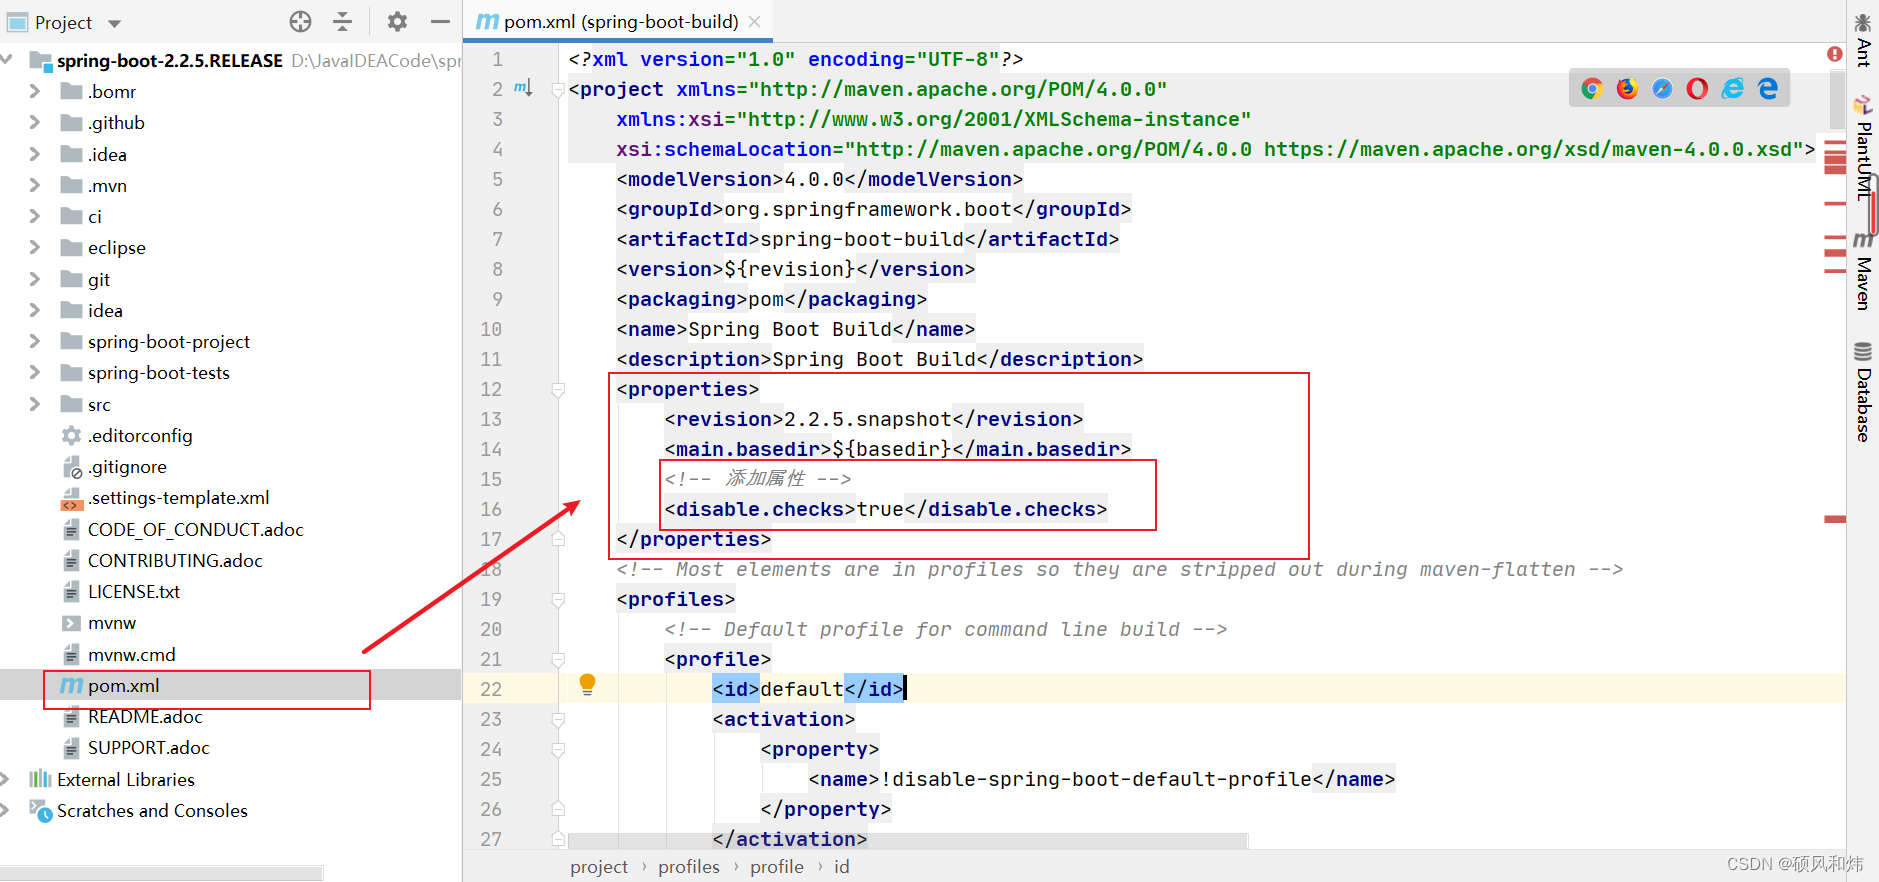Click the disable.checks property line
Screen dimensions: 1879x882
tap(885, 509)
